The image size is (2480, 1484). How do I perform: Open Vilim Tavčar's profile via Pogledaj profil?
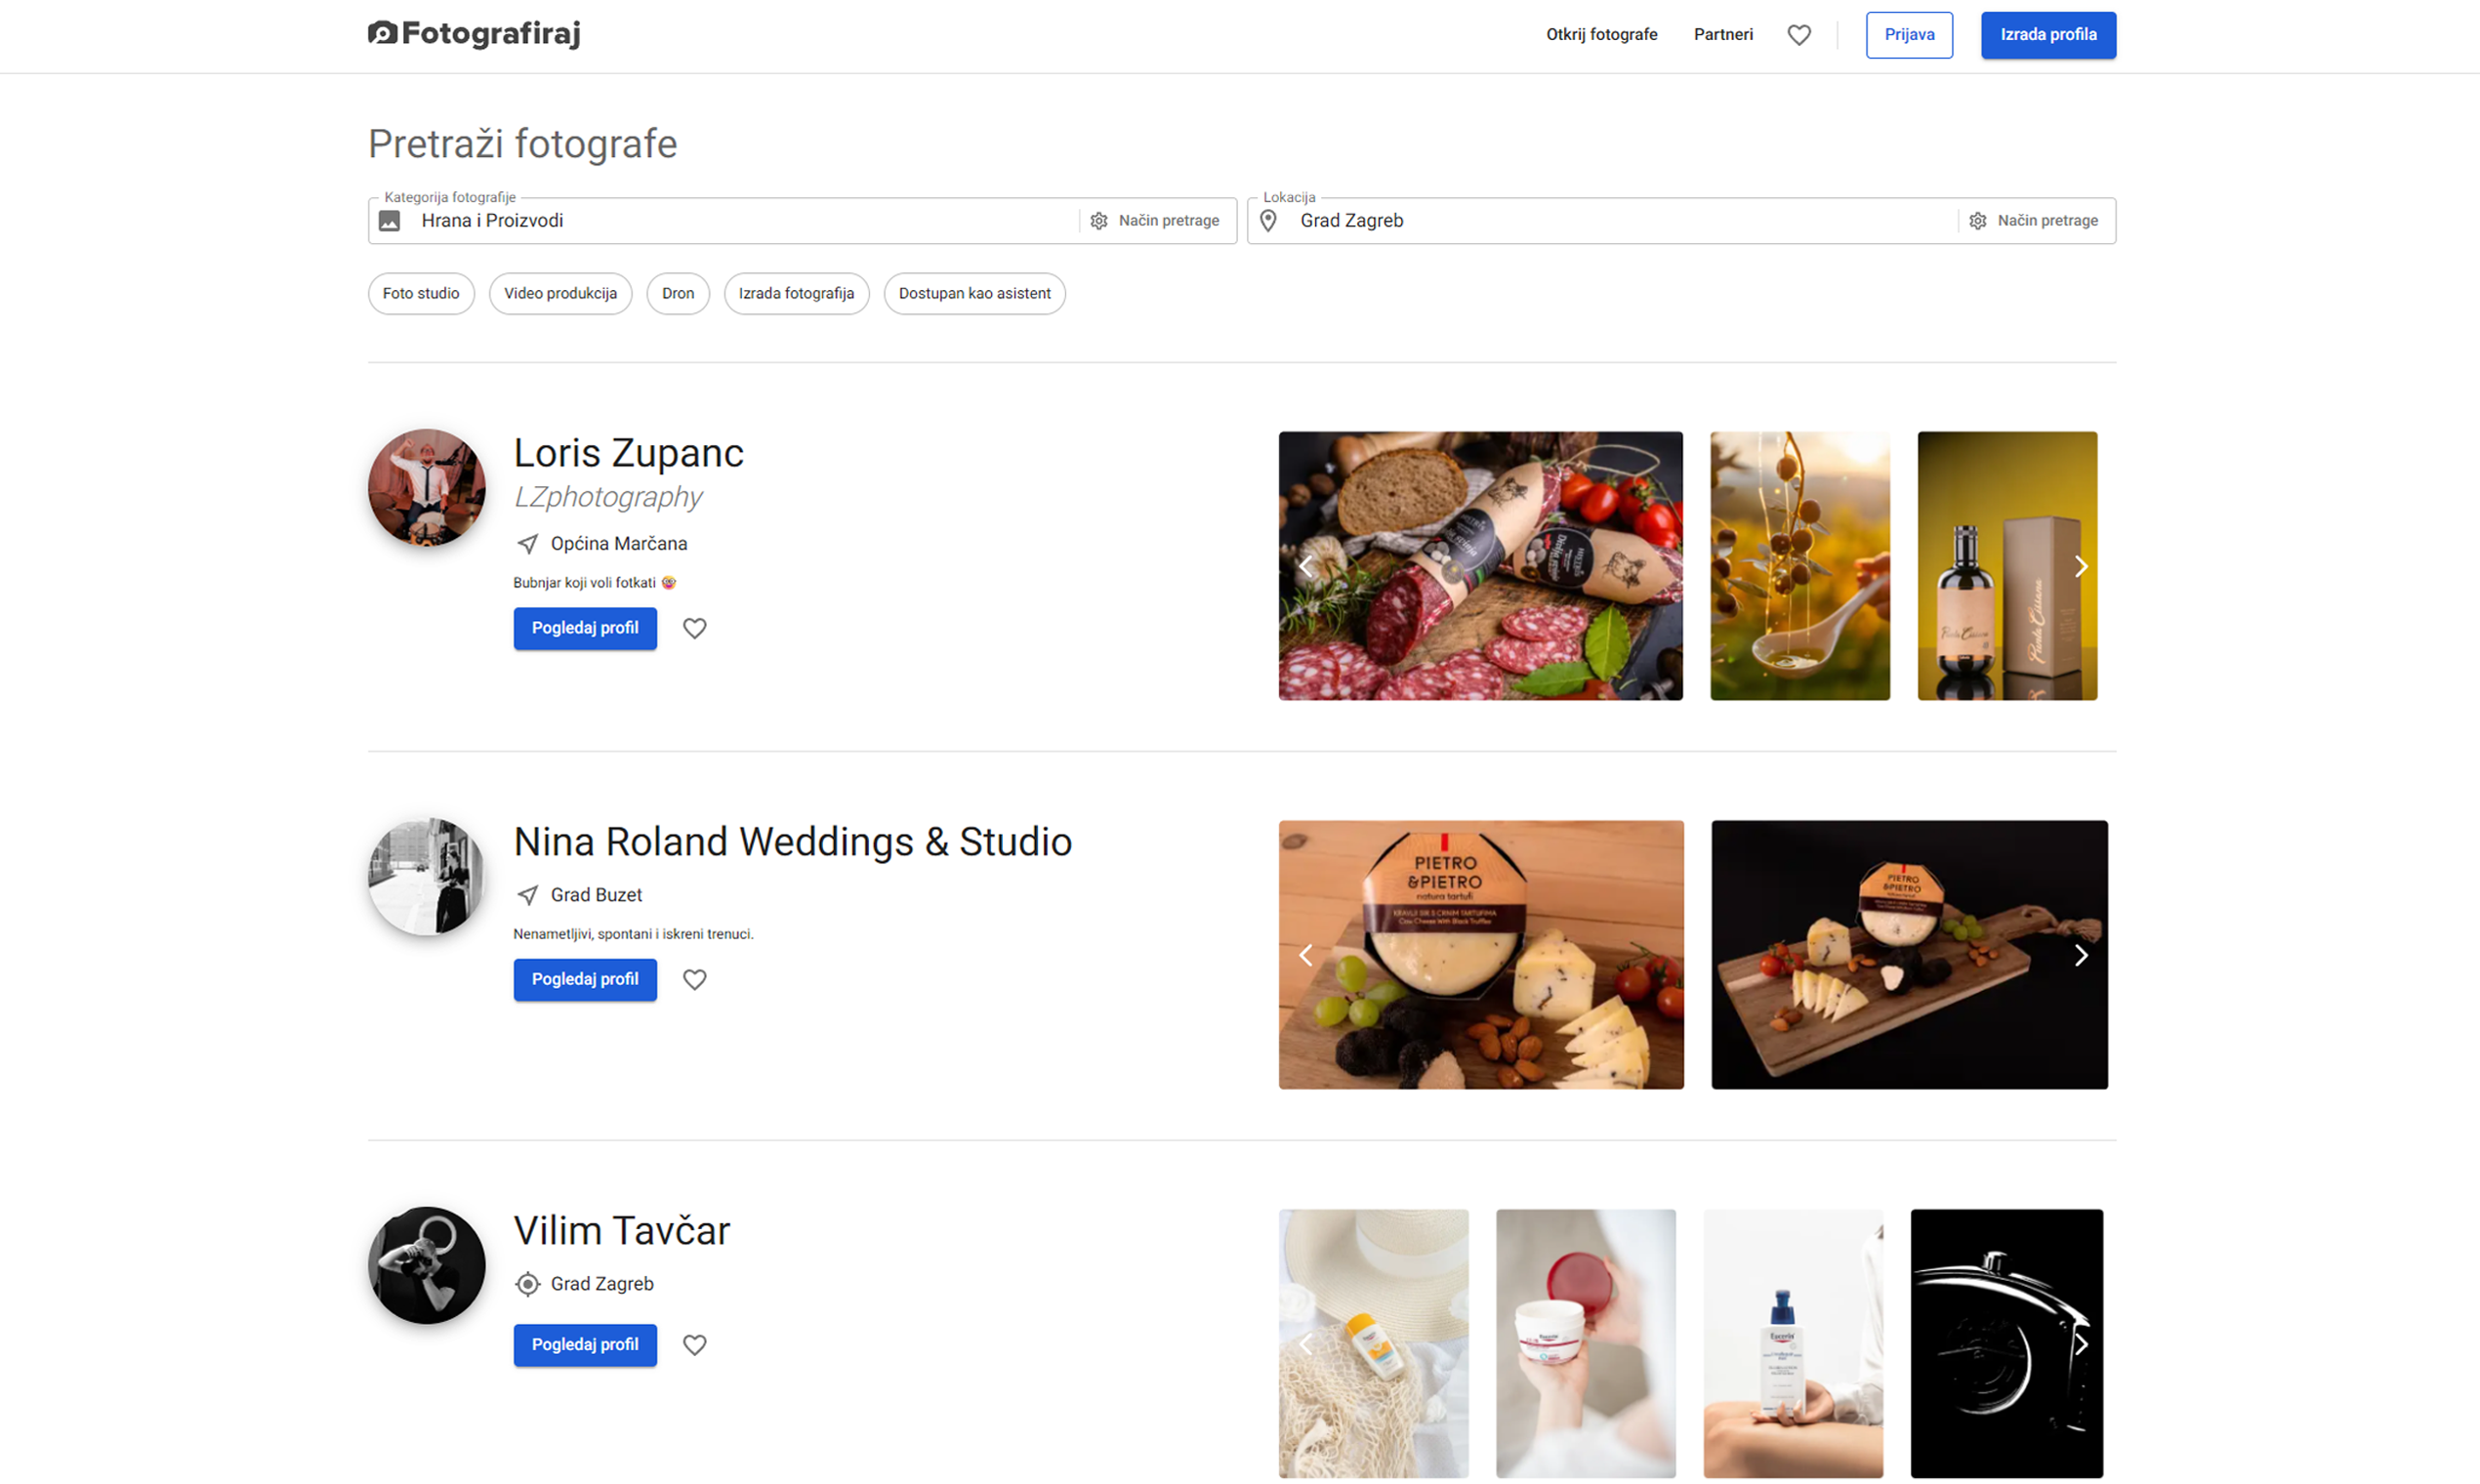pyautogui.click(x=584, y=1345)
